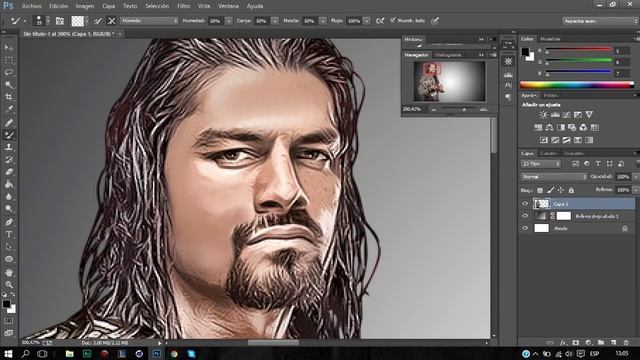Select the Crop tool
Viewport: 640px width, 360px height.
click(x=9, y=97)
